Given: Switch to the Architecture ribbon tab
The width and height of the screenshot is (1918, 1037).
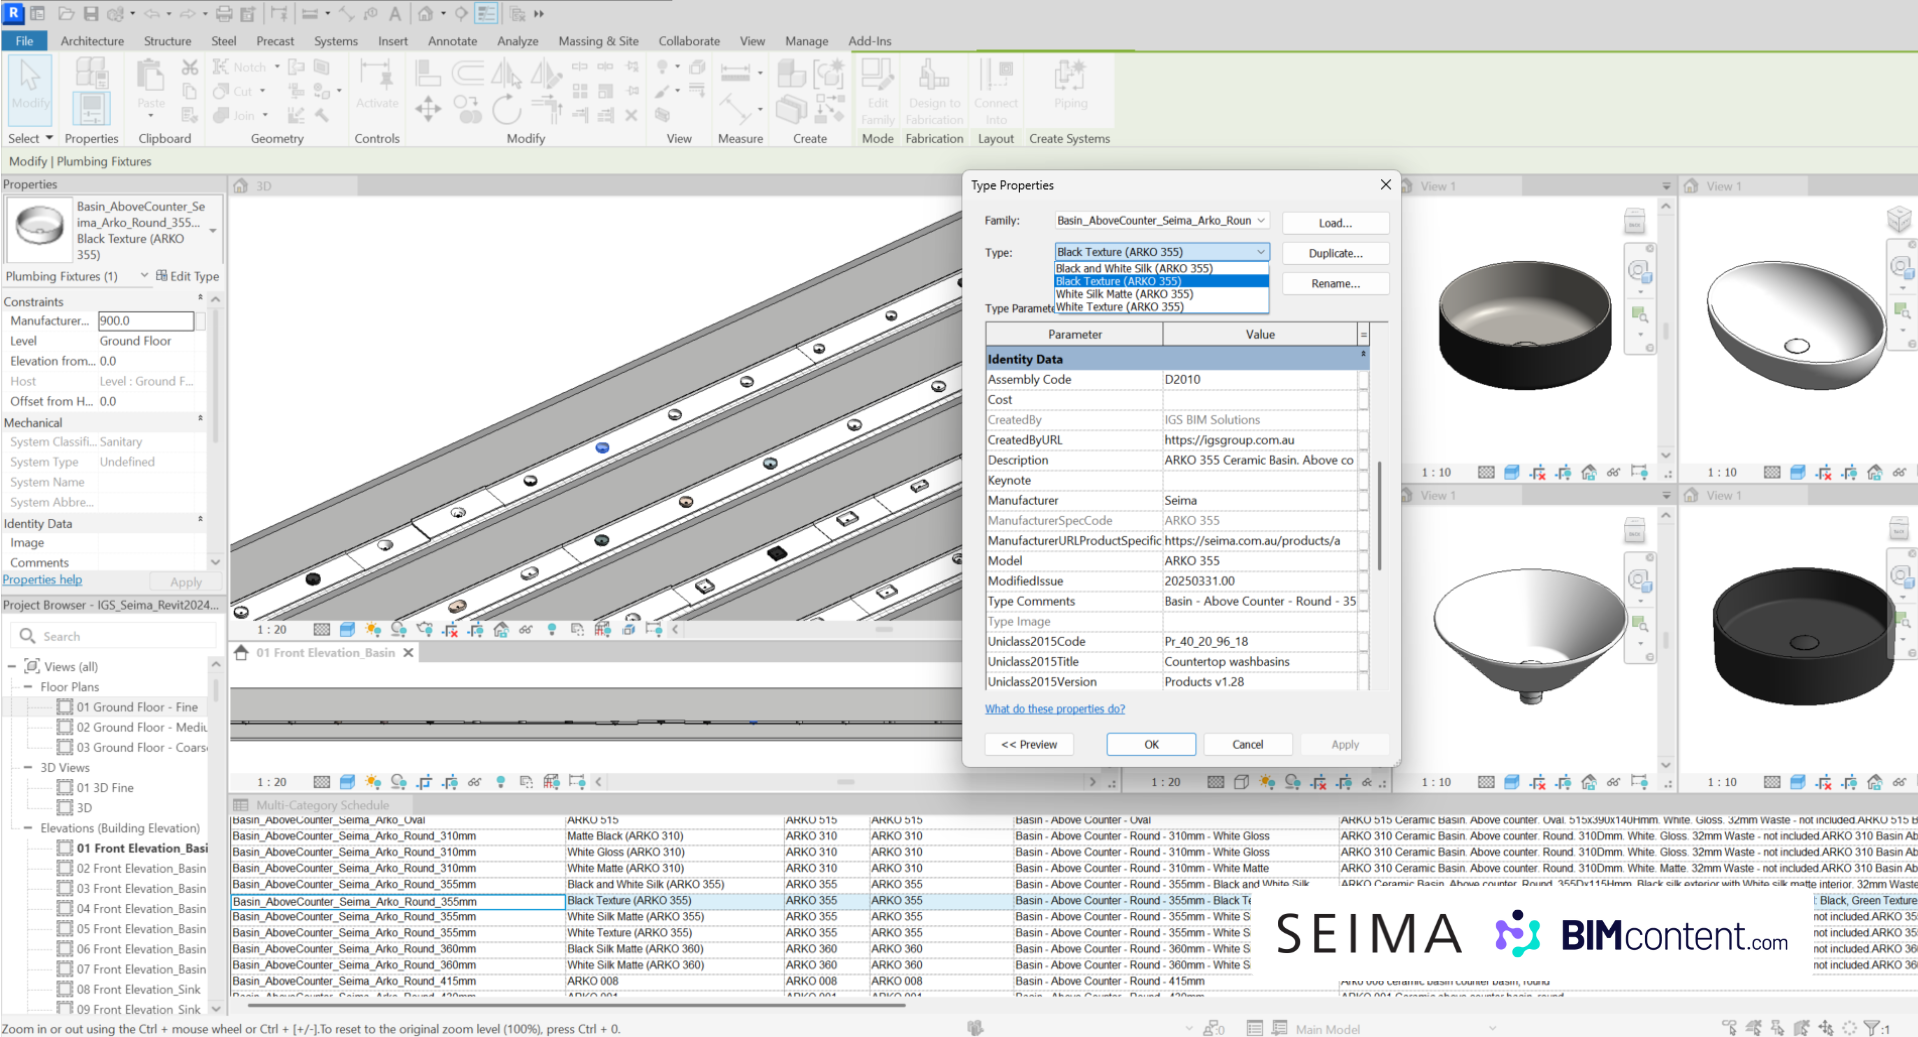Looking at the screenshot, I should 92,41.
